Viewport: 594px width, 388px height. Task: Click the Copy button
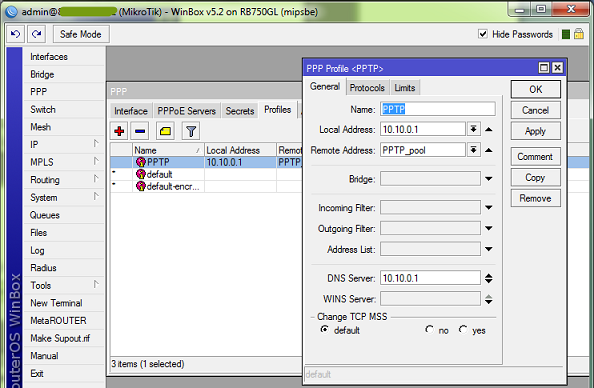[535, 177]
